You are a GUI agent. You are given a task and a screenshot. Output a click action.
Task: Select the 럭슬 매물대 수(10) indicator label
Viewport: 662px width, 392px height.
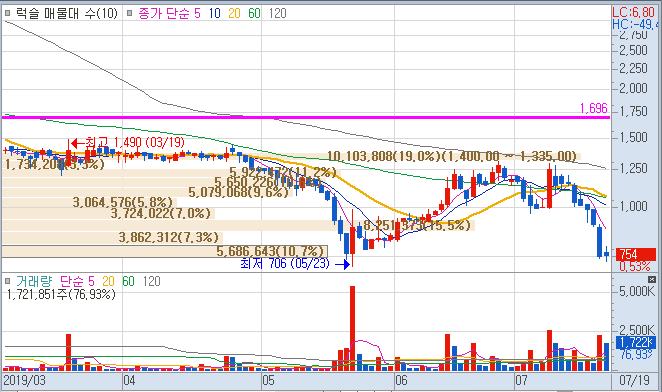click(x=67, y=14)
